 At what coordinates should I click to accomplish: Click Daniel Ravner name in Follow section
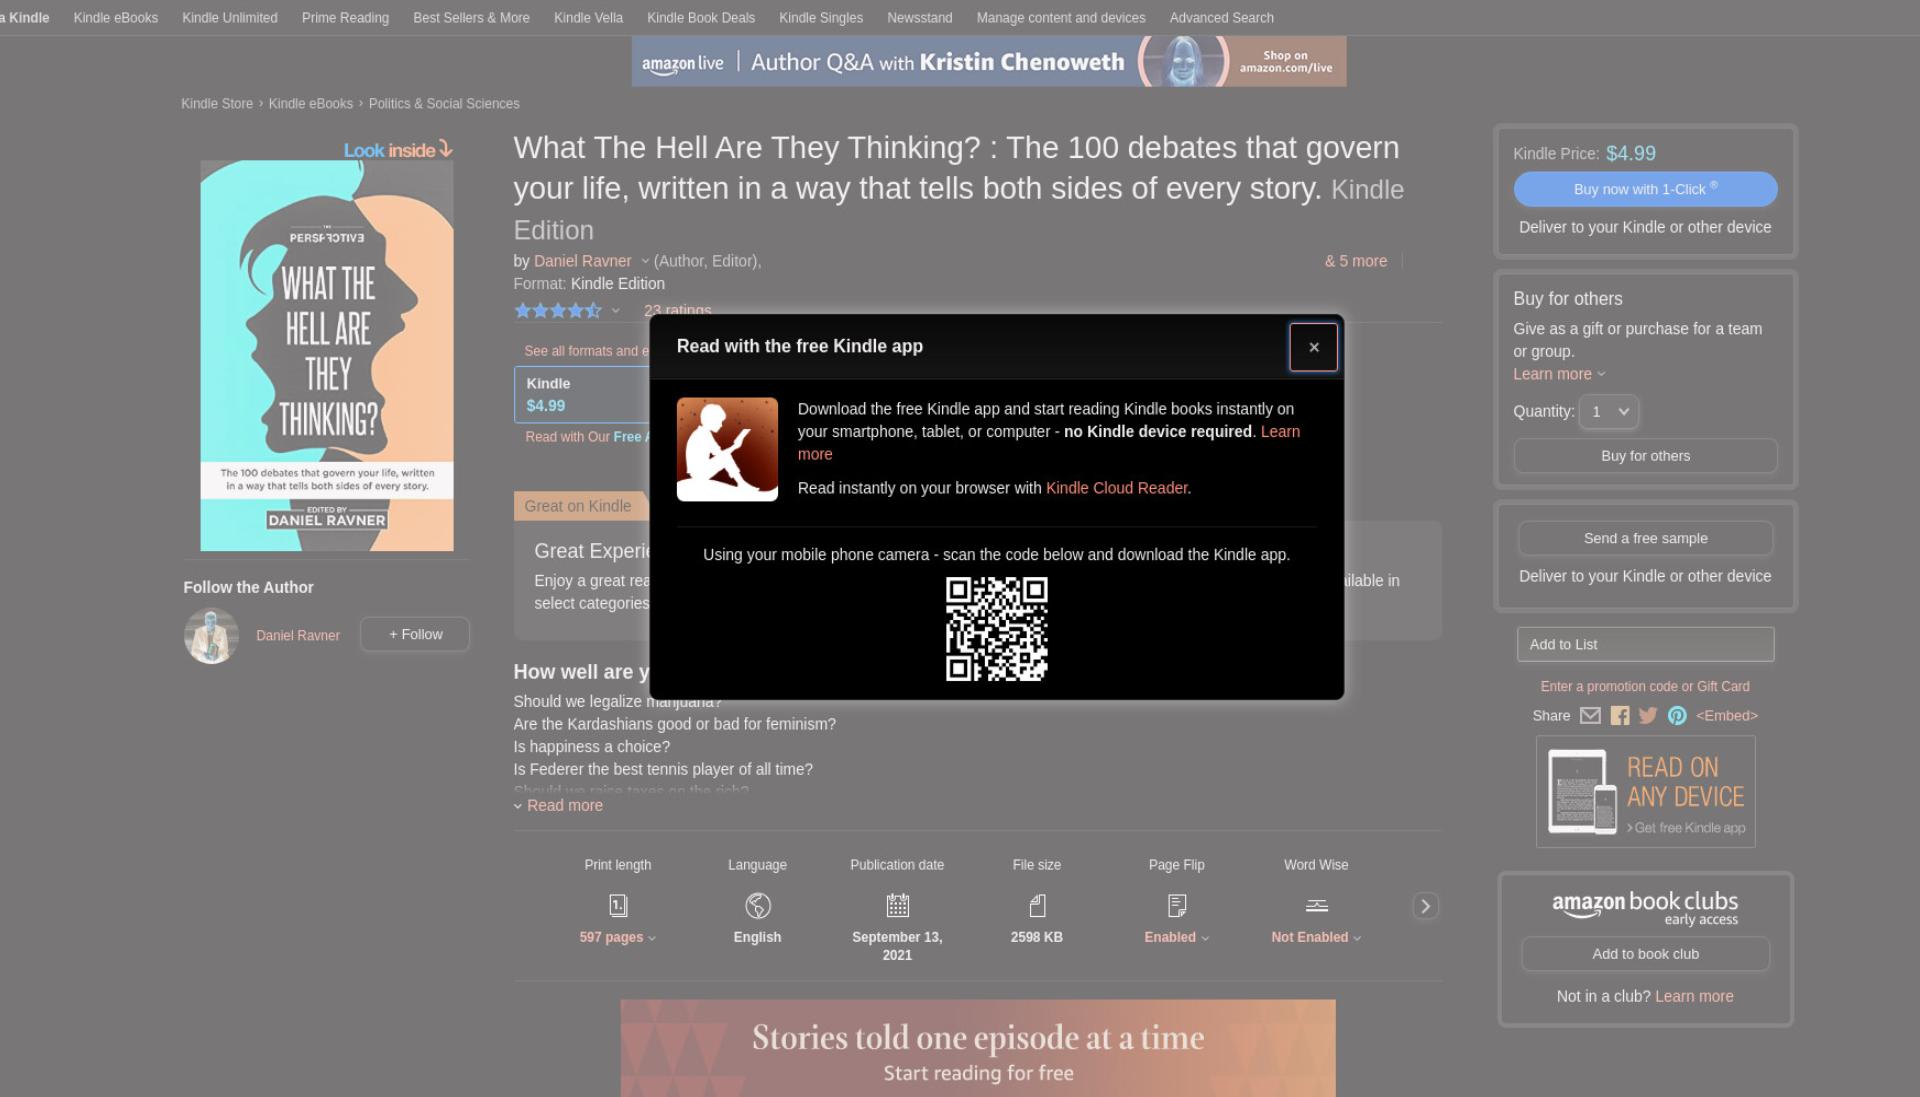click(298, 635)
